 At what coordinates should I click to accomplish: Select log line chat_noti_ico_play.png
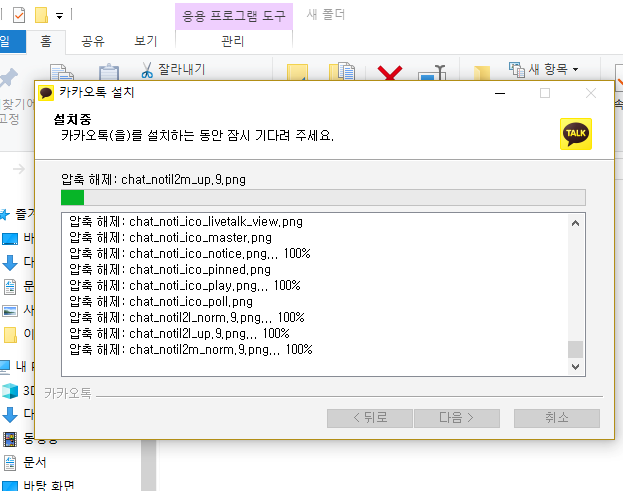(185, 286)
